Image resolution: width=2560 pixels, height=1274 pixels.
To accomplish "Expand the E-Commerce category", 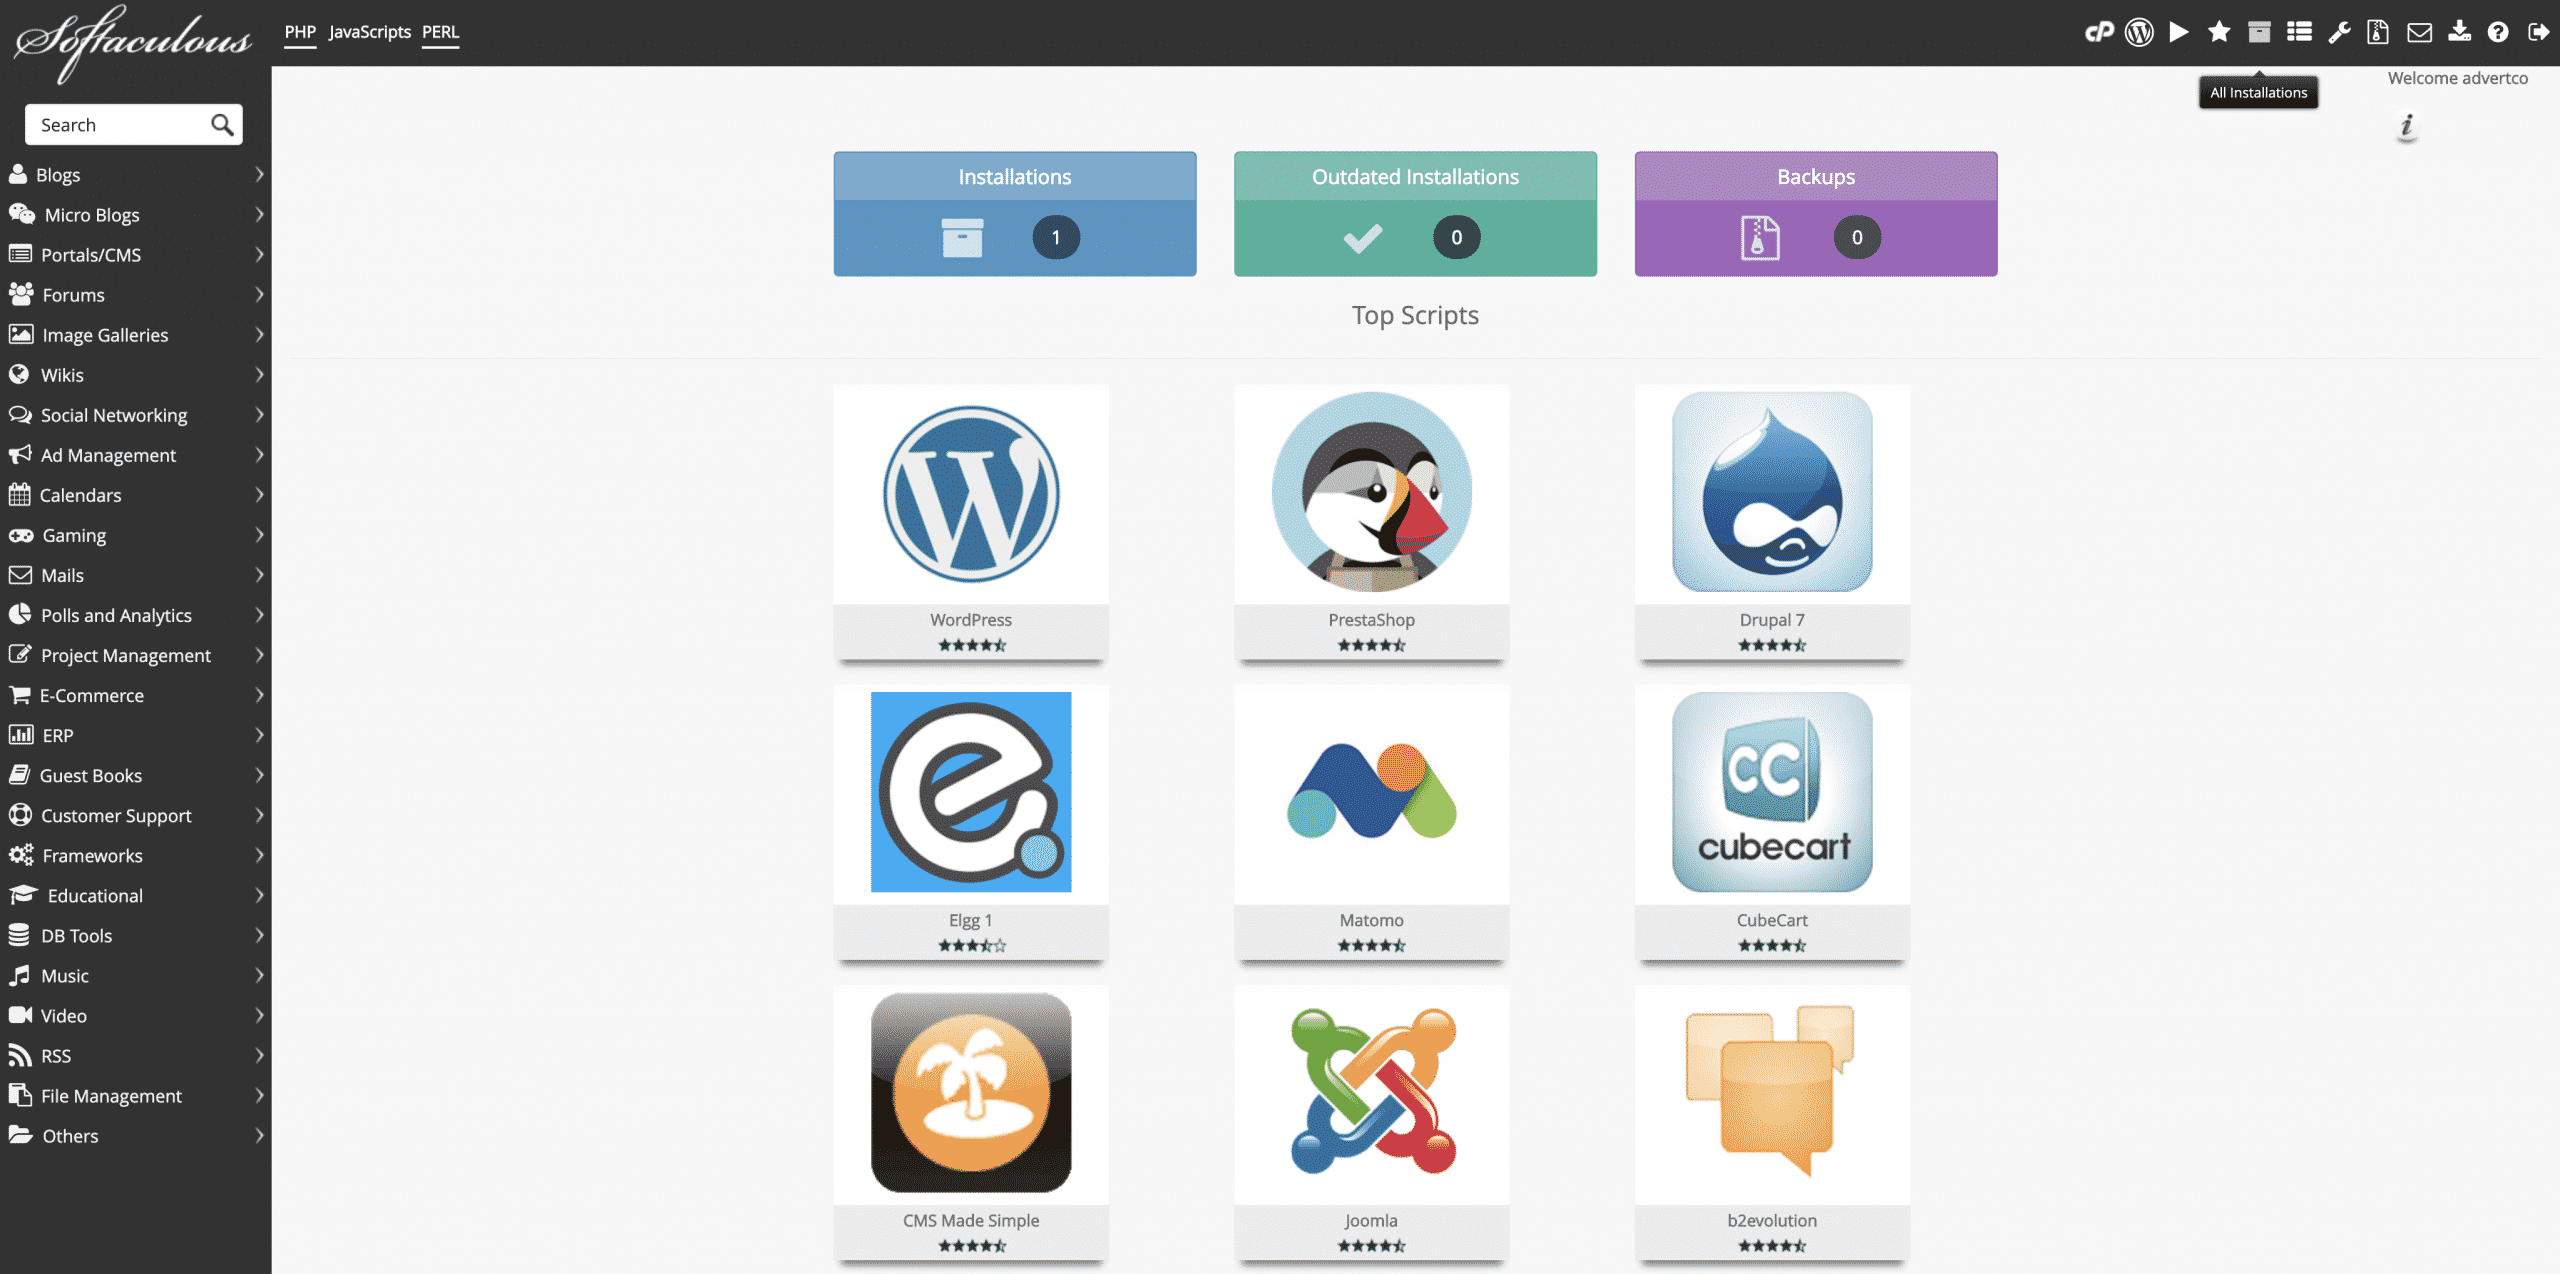I will click(136, 695).
